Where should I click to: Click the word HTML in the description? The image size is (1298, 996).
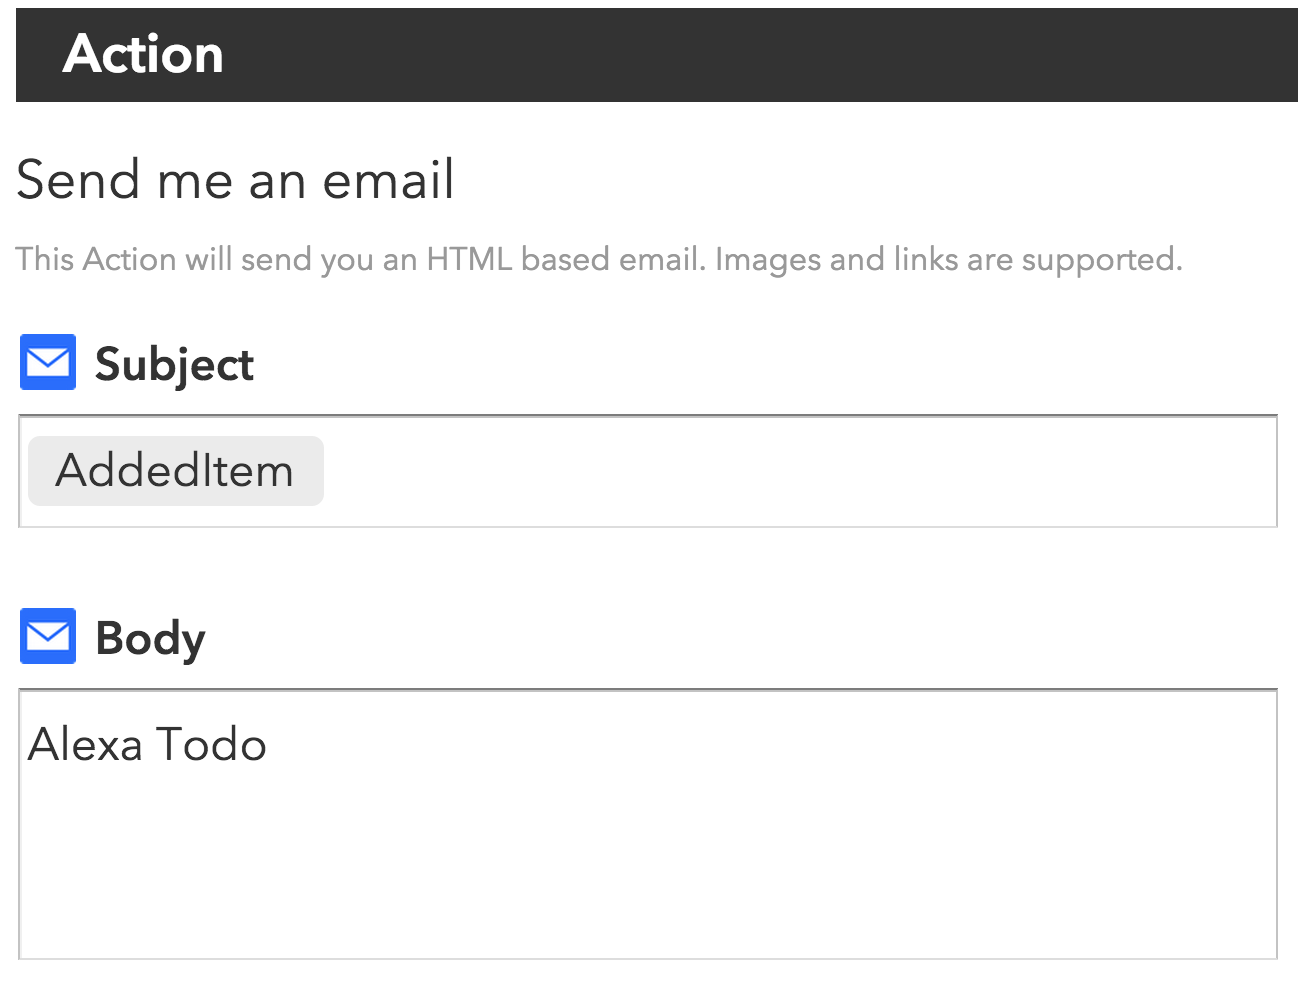[x=469, y=260]
